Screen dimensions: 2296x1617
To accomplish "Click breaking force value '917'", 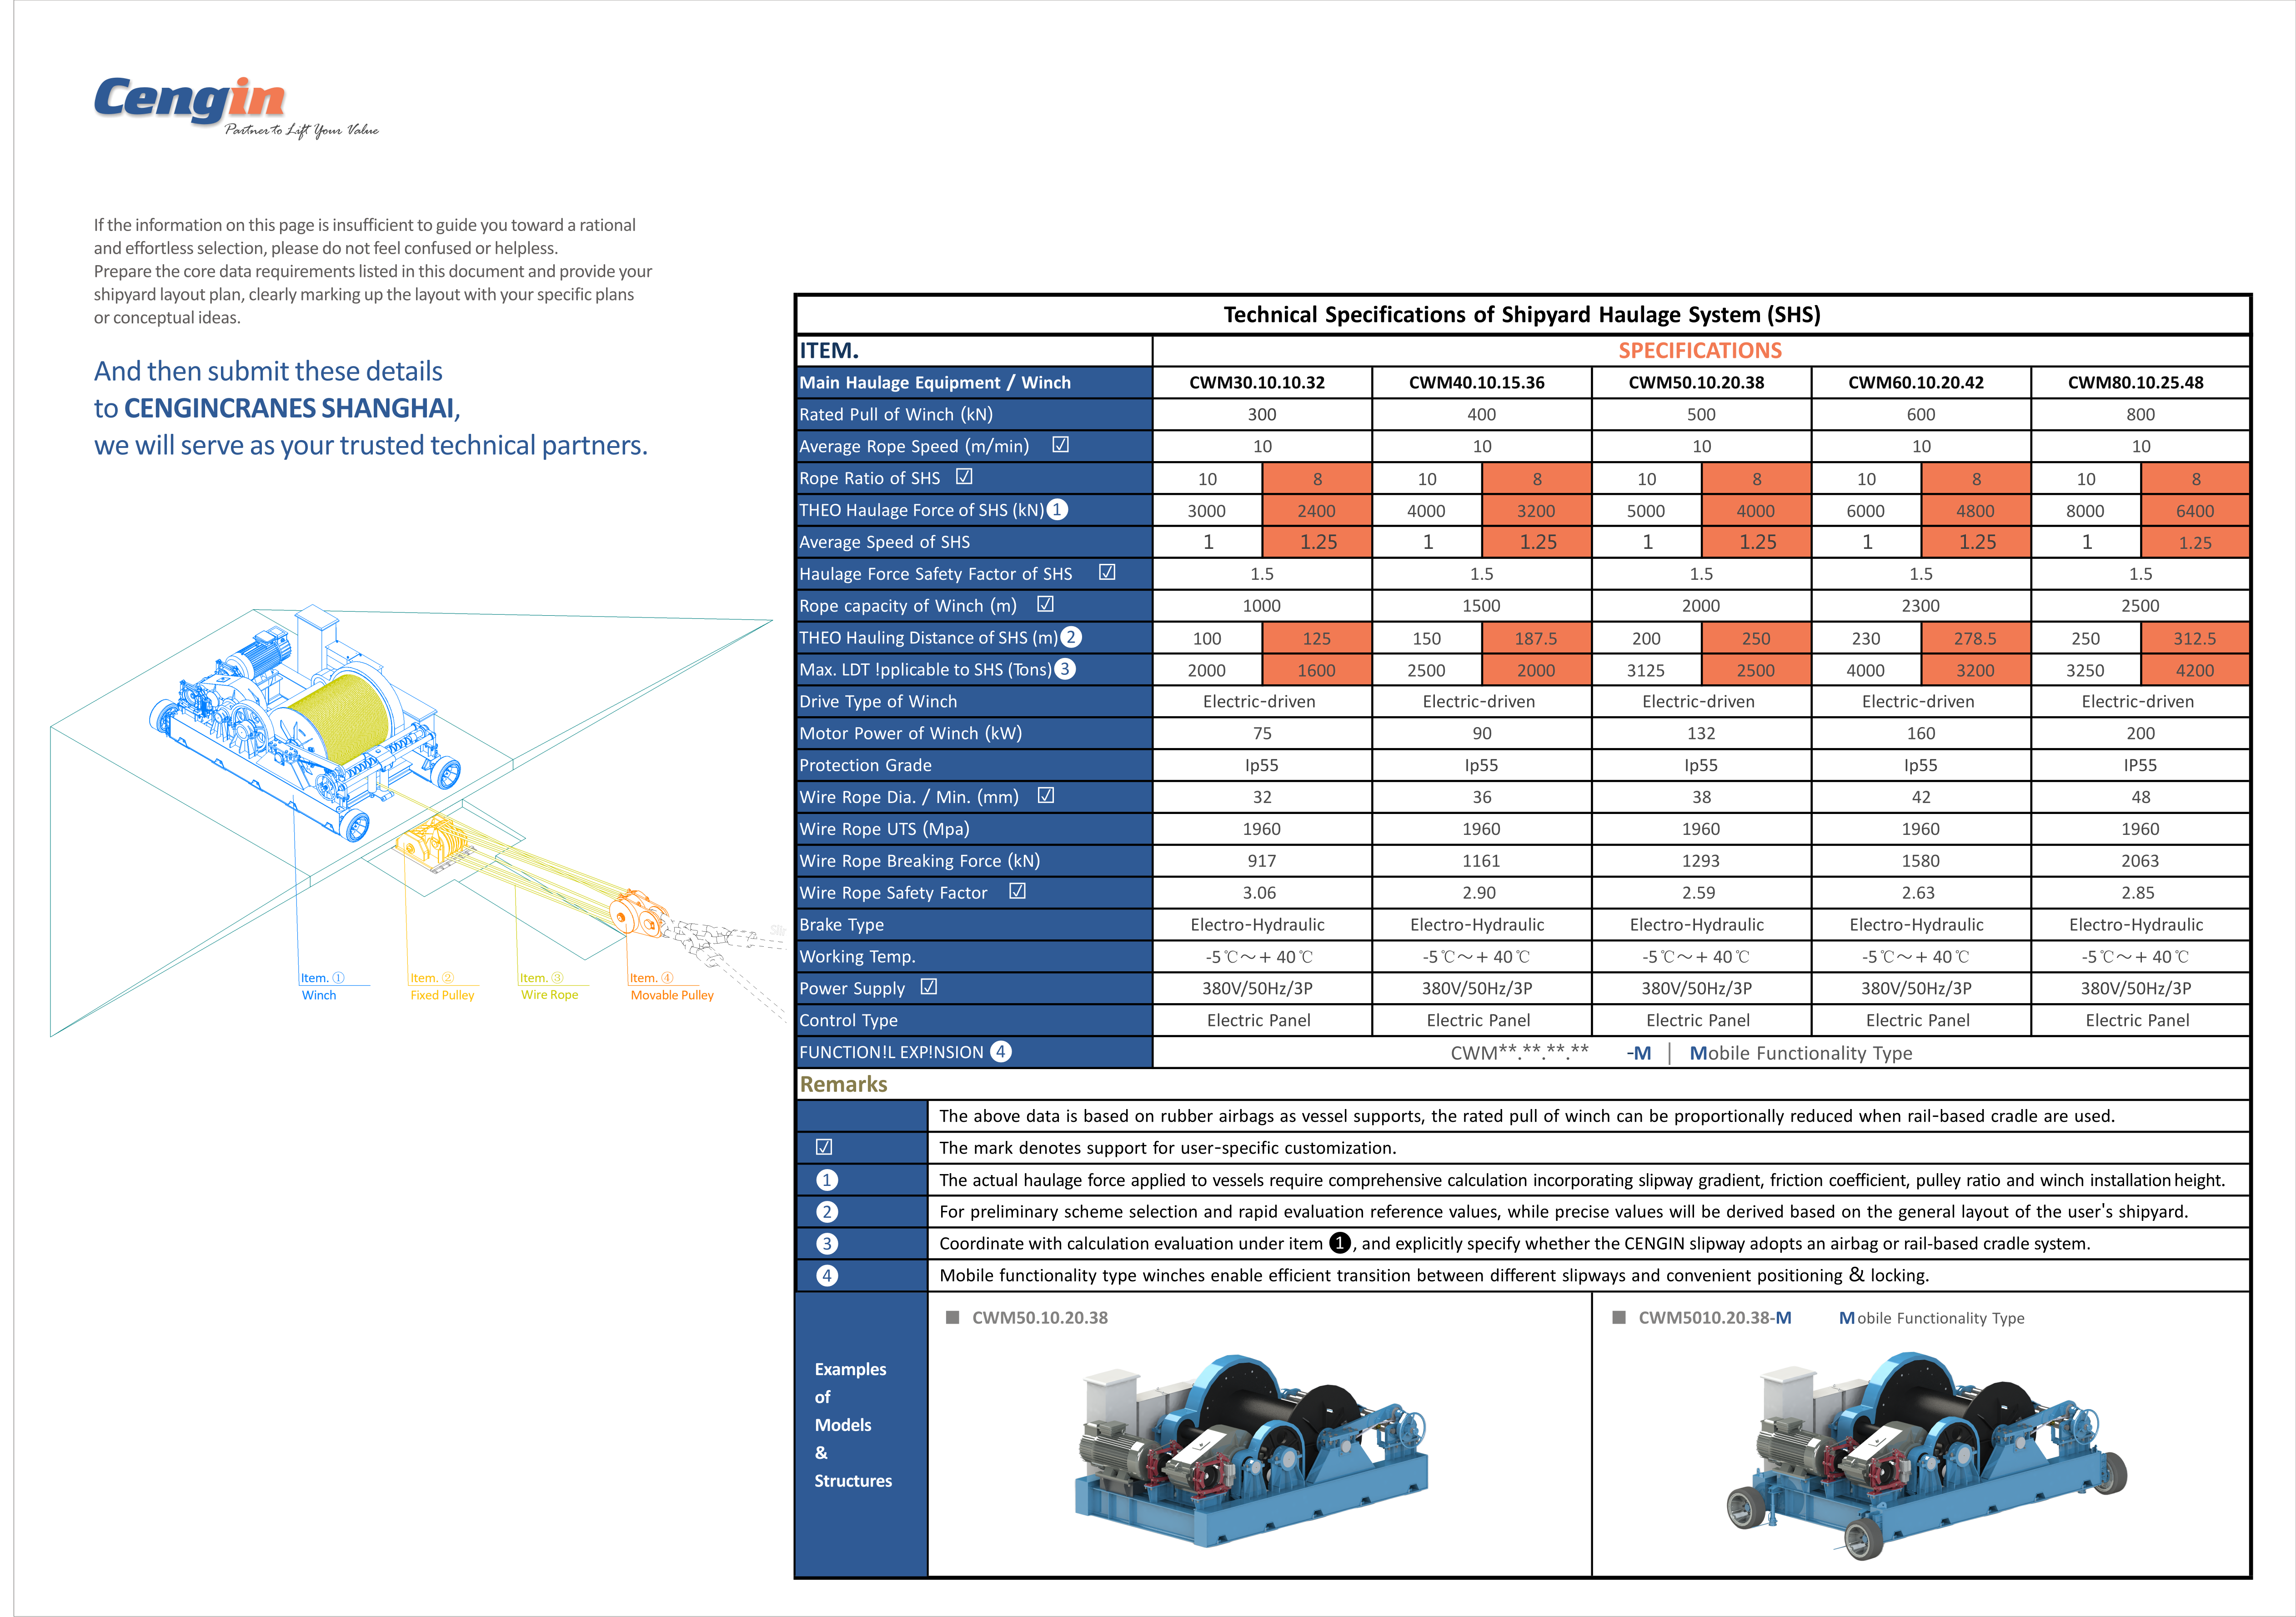I will tap(1262, 861).
